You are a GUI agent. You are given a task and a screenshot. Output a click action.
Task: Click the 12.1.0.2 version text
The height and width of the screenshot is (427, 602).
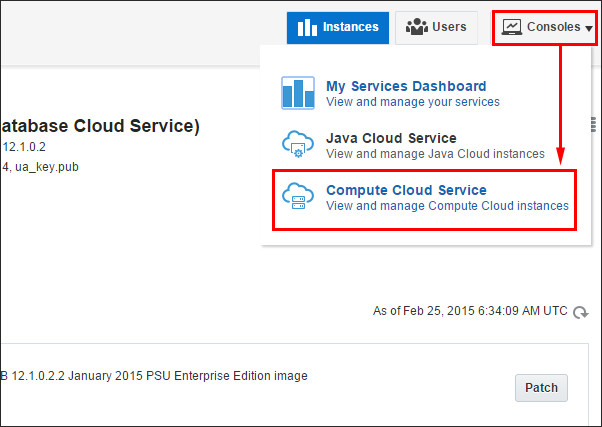click(24, 147)
